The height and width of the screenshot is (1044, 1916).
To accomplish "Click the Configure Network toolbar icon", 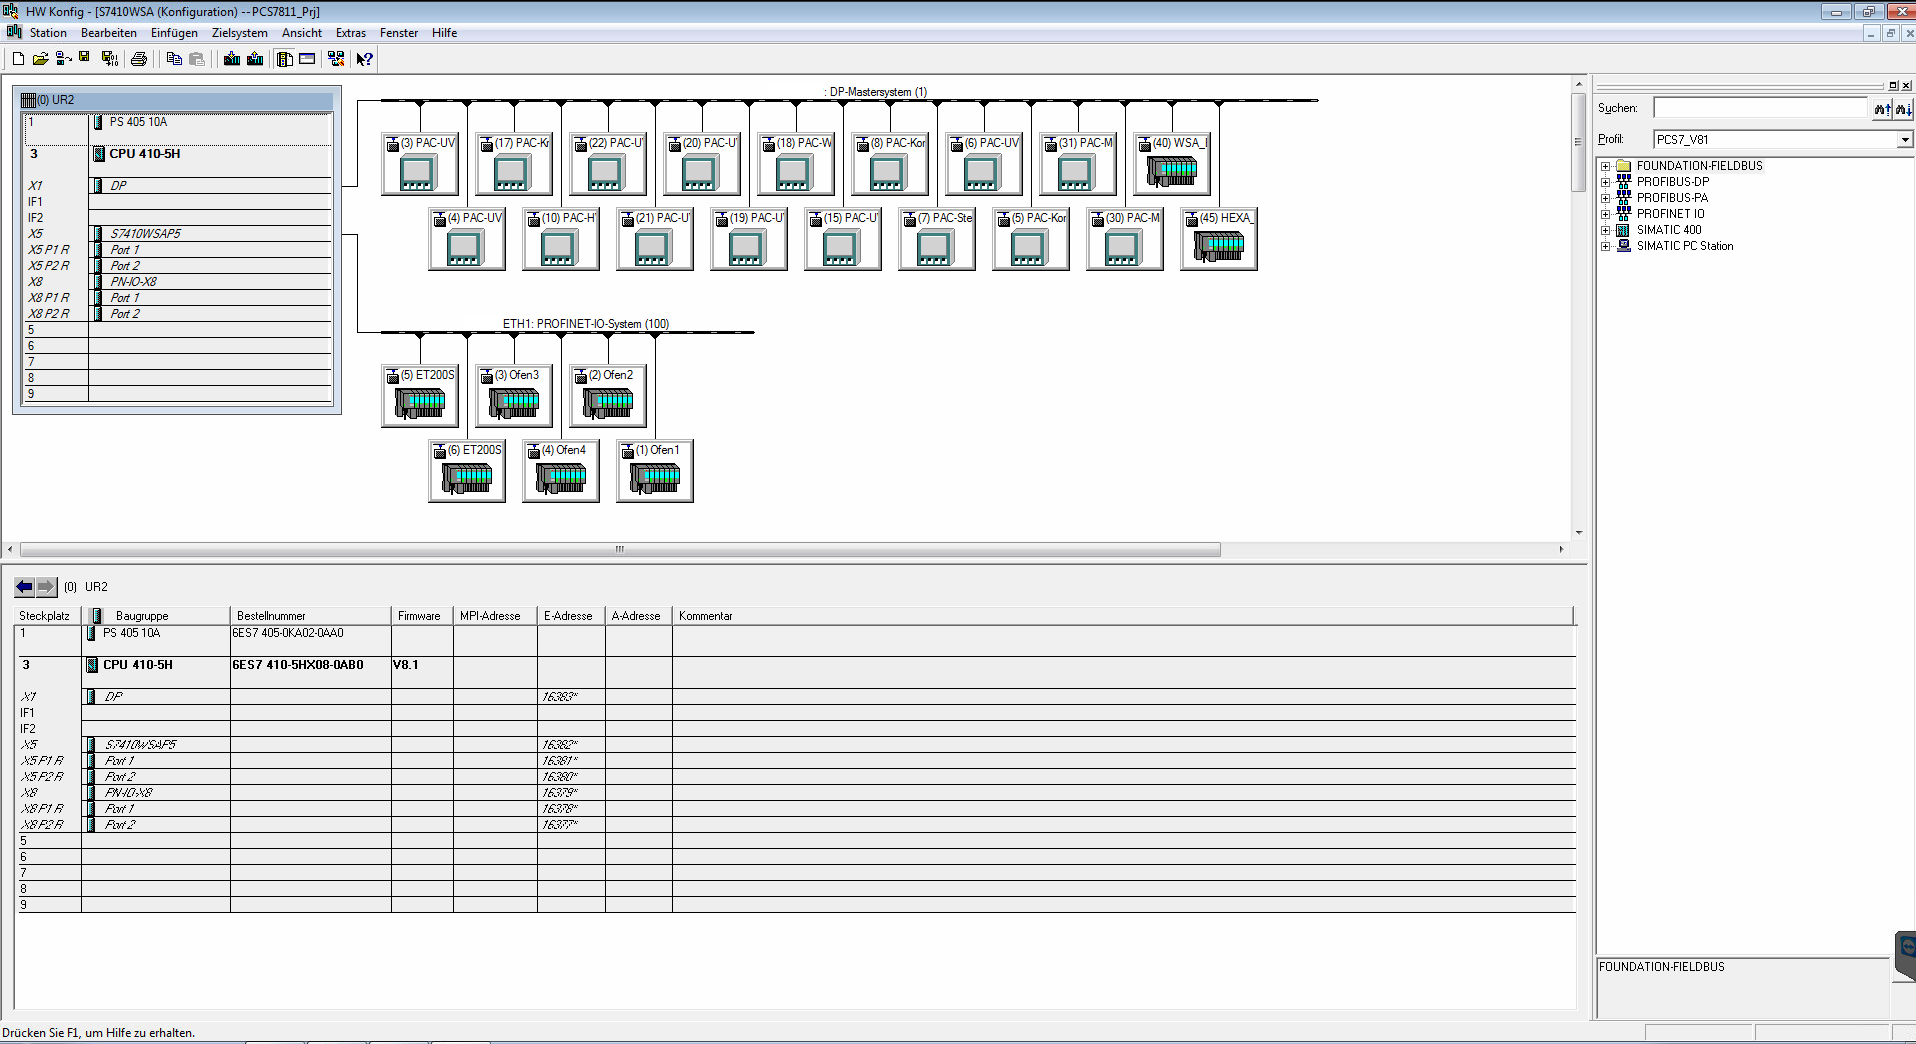I will [336, 59].
